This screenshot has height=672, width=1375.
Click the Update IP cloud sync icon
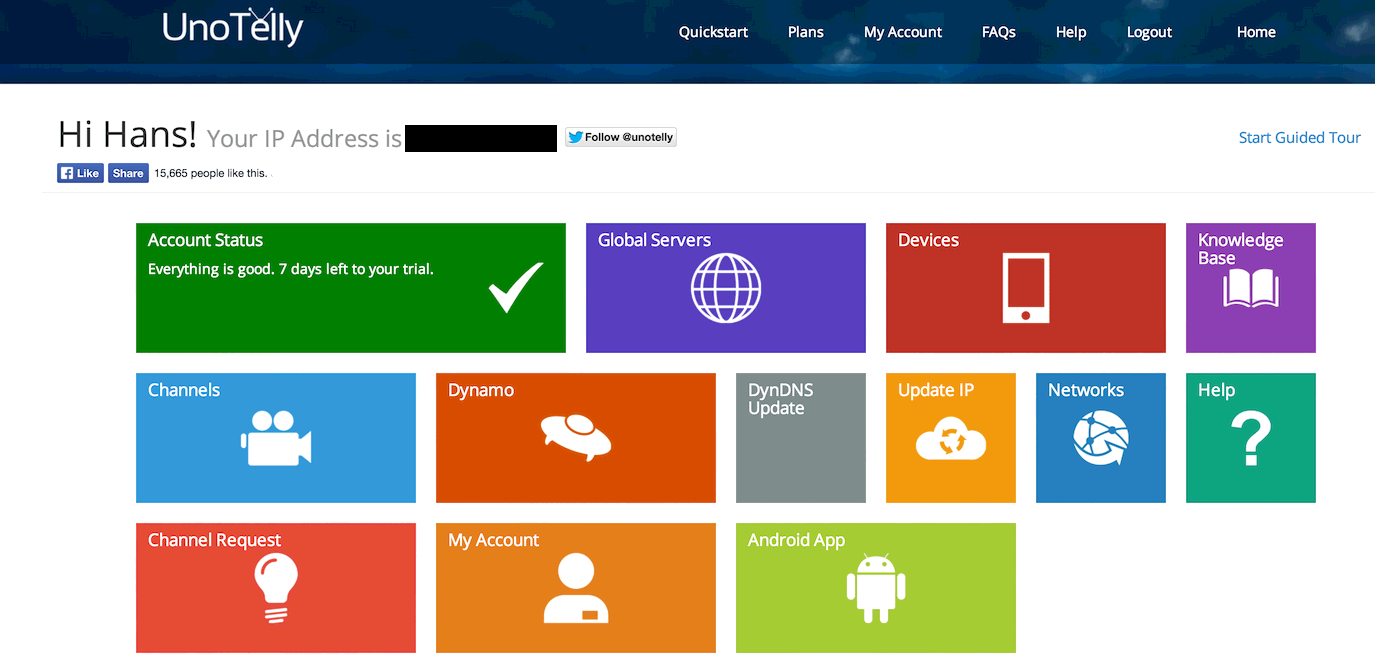(951, 440)
